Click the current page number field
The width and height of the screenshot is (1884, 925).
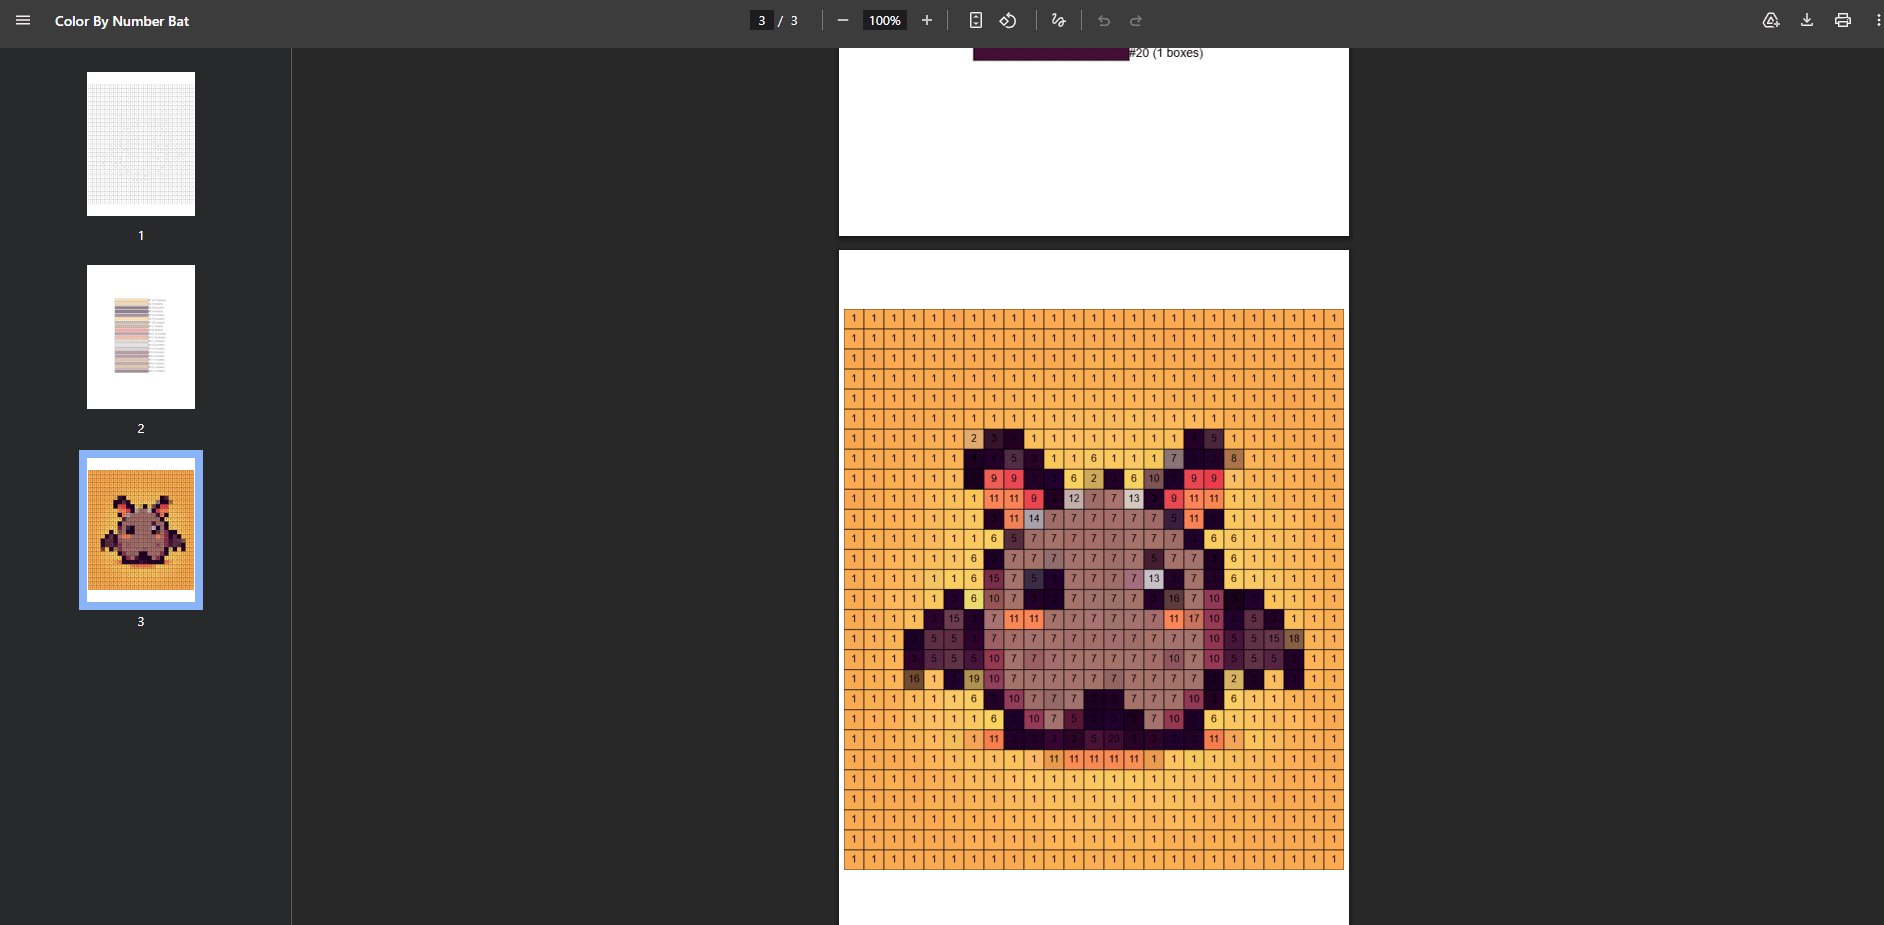tap(762, 20)
